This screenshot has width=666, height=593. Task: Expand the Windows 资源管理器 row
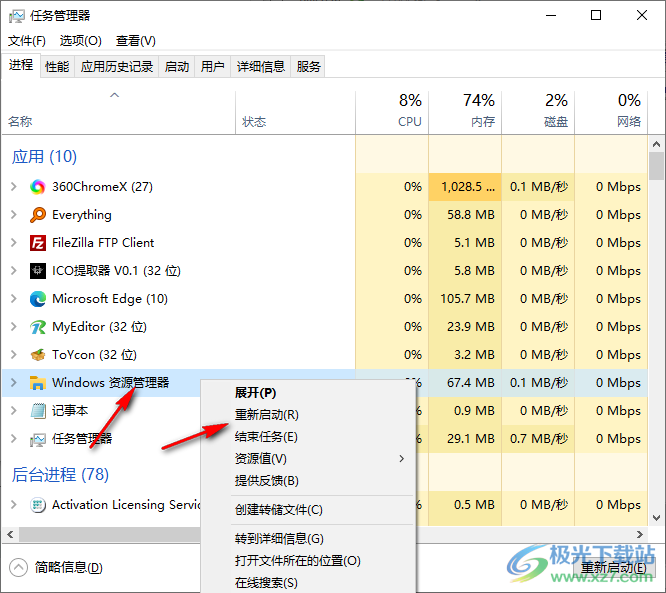tap(14, 383)
